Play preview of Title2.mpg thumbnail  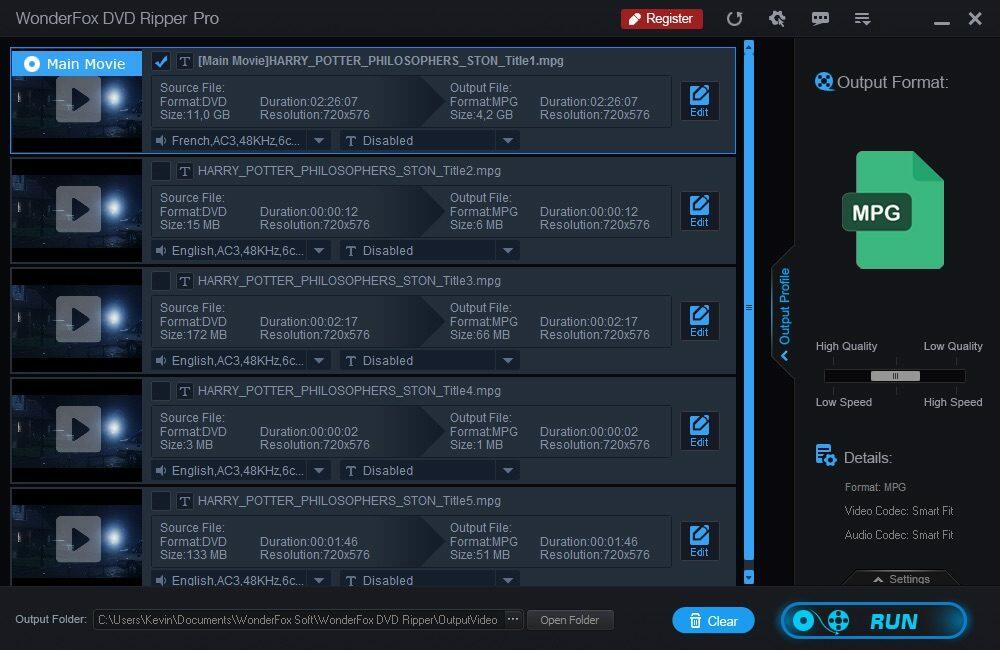tap(78, 209)
